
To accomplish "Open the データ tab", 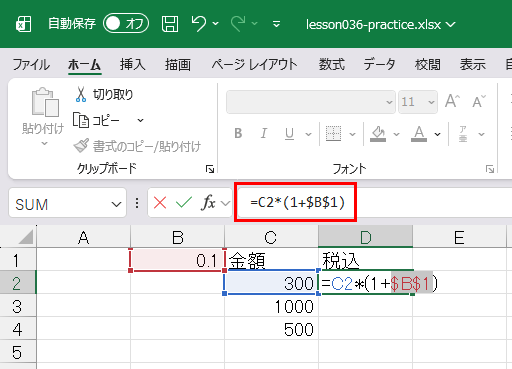I will [379, 64].
